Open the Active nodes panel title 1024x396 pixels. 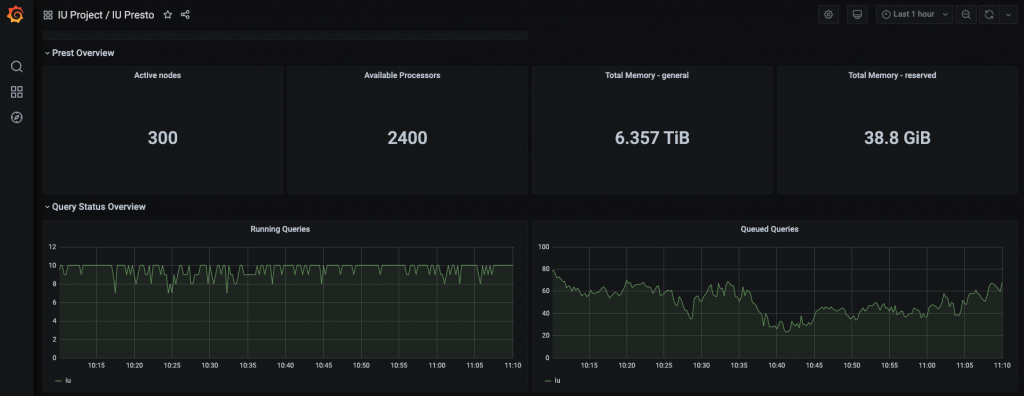pyautogui.click(x=157, y=75)
